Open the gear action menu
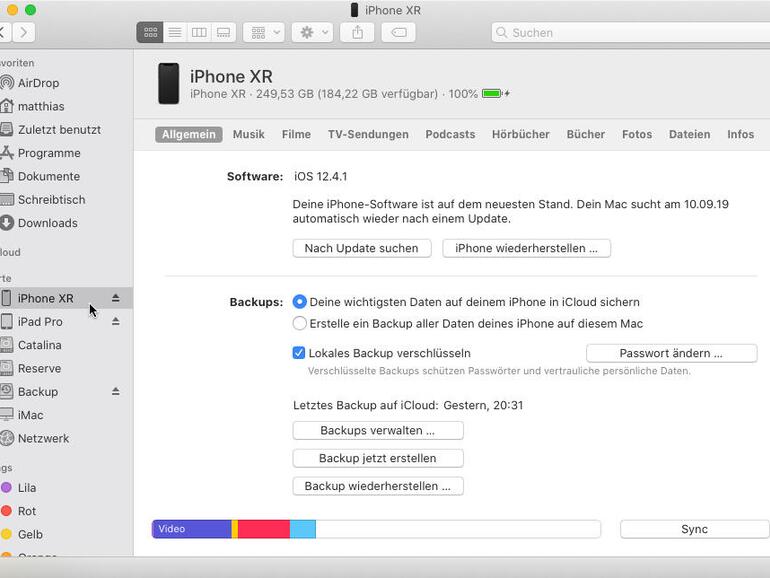Image resolution: width=770 pixels, height=578 pixels. point(313,32)
